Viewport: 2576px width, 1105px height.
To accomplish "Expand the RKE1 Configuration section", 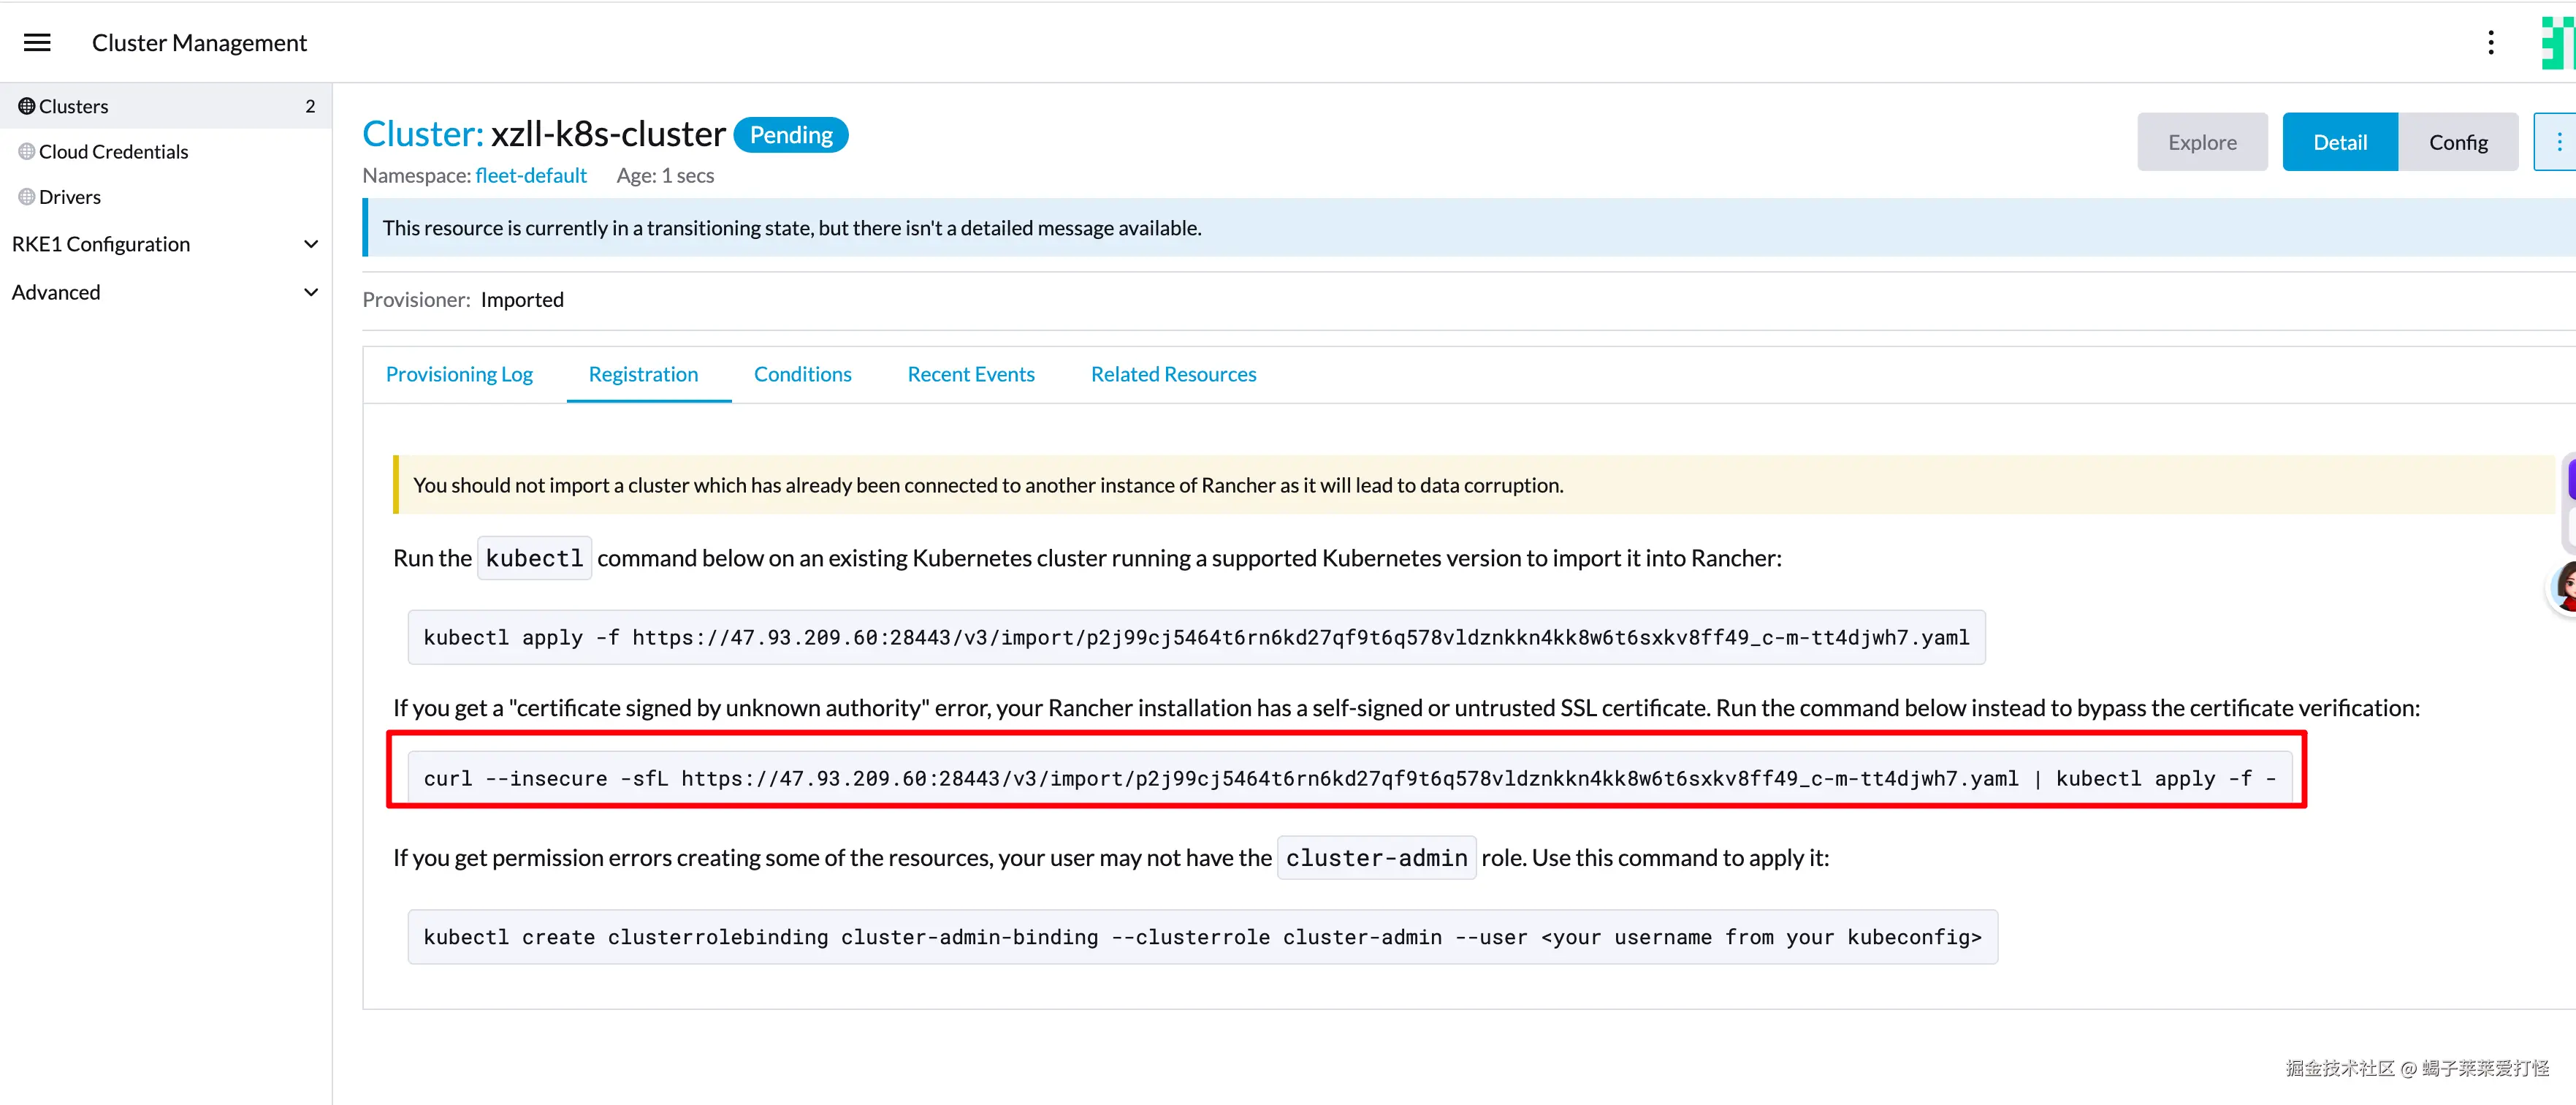I will 311,244.
